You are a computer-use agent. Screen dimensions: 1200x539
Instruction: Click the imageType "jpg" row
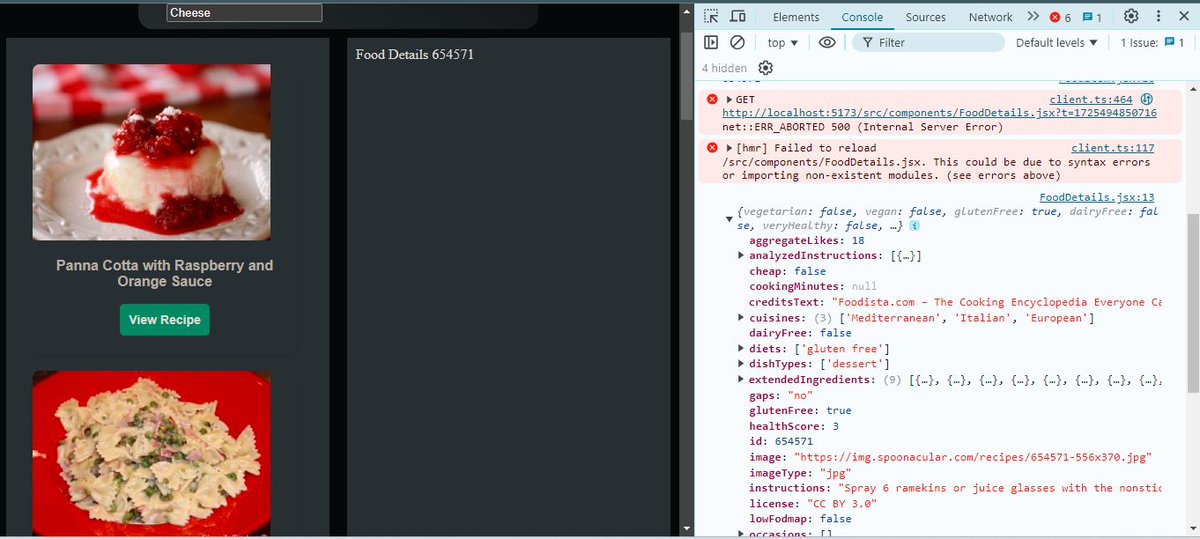tap(798, 472)
